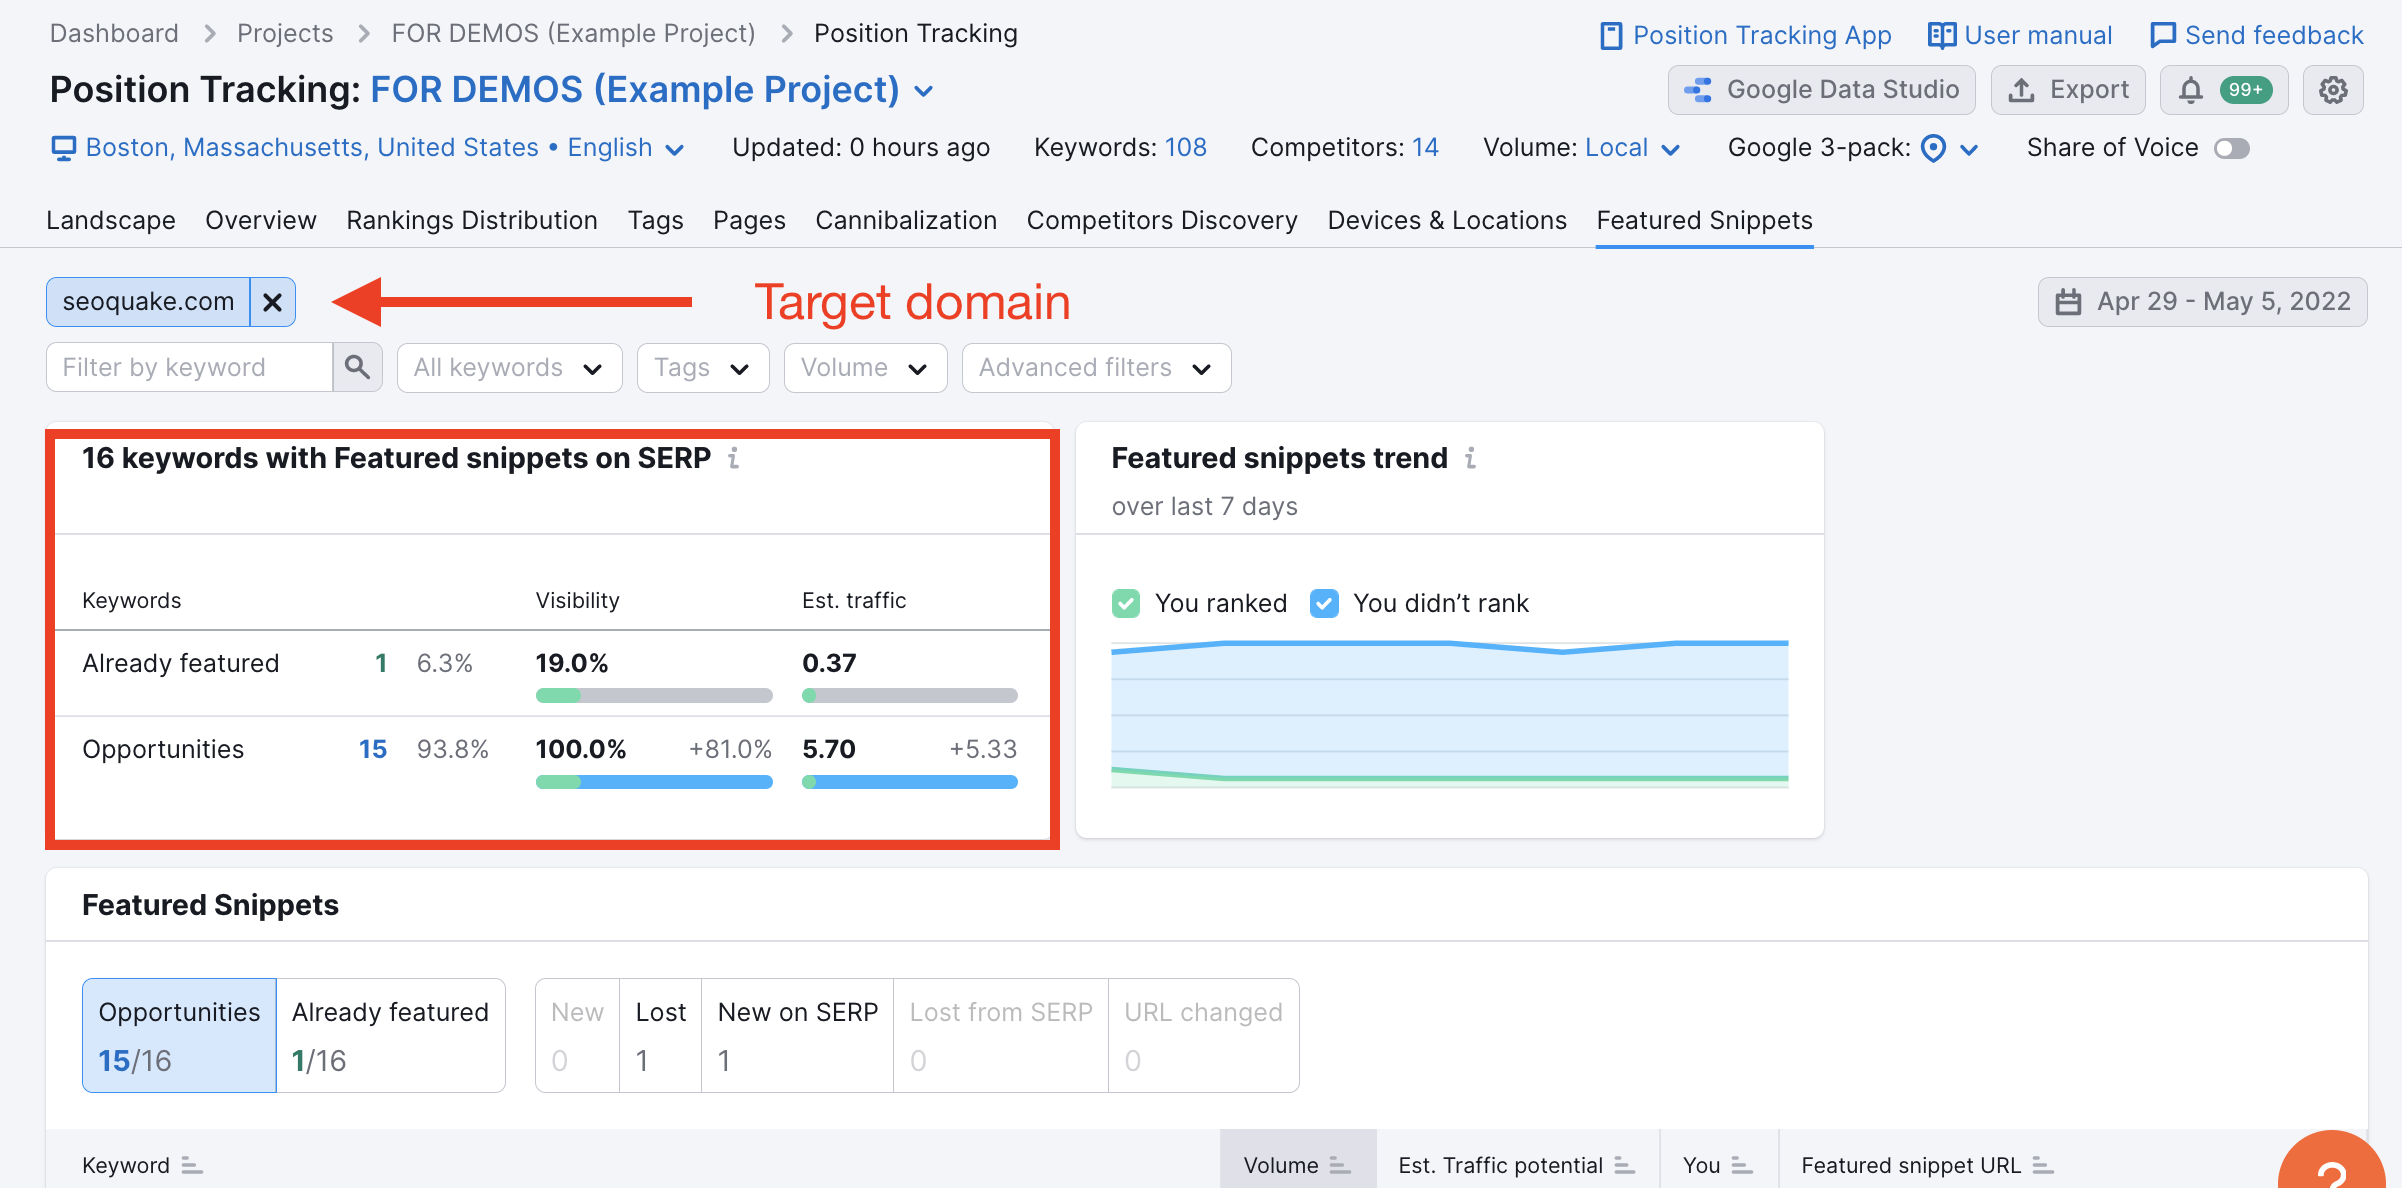The image size is (2402, 1188).
Task: Switch to the Landscape tab
Action: [111, 220]
